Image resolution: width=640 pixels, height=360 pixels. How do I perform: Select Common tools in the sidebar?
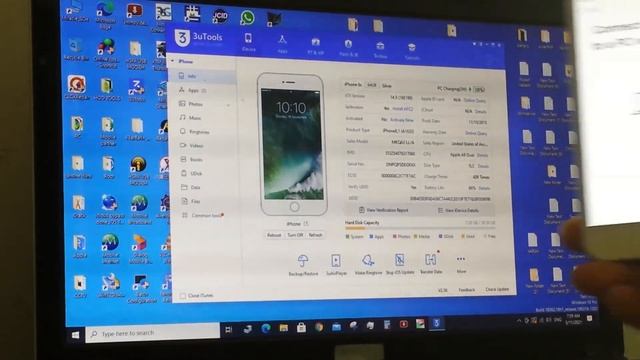pos(202,215)
